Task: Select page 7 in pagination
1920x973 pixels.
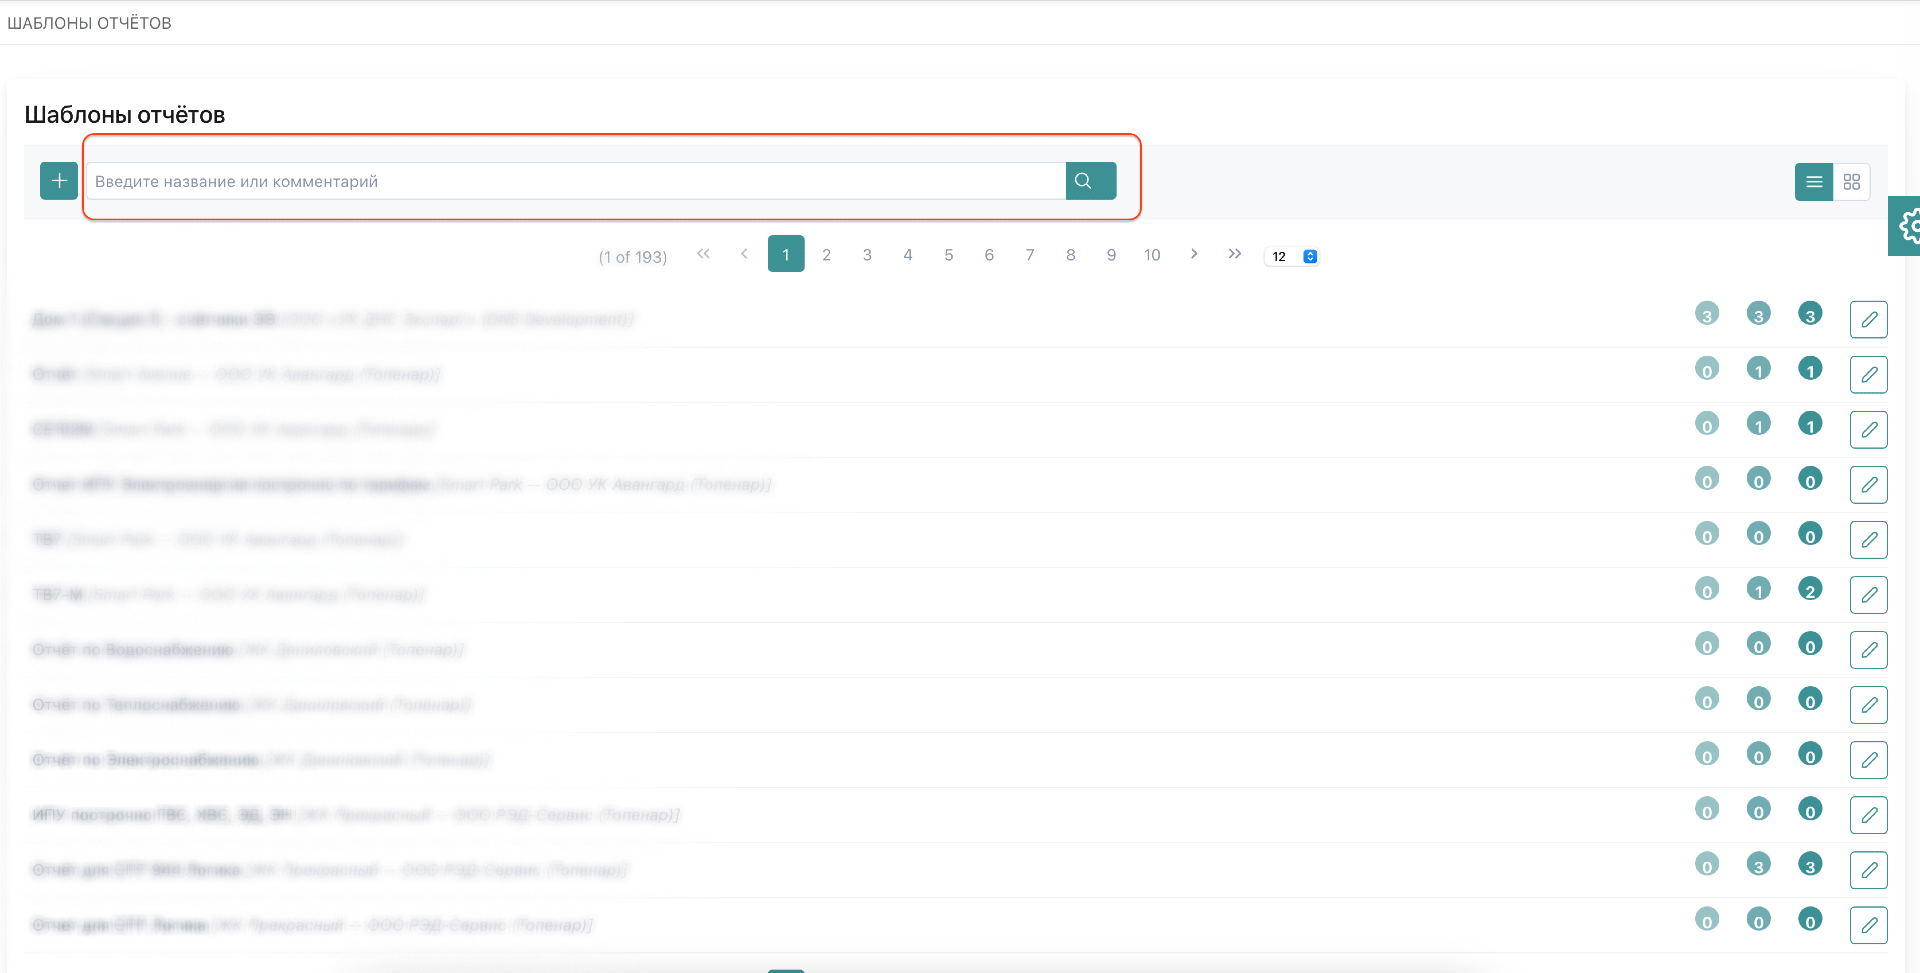Action: click(1029, 255)
